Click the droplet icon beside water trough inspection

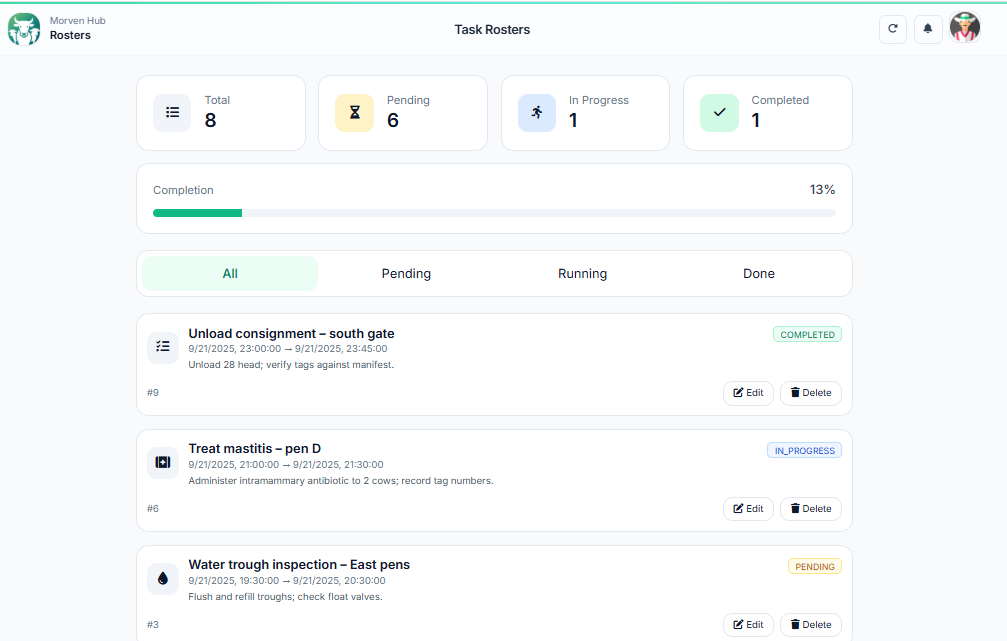(162, 578)
